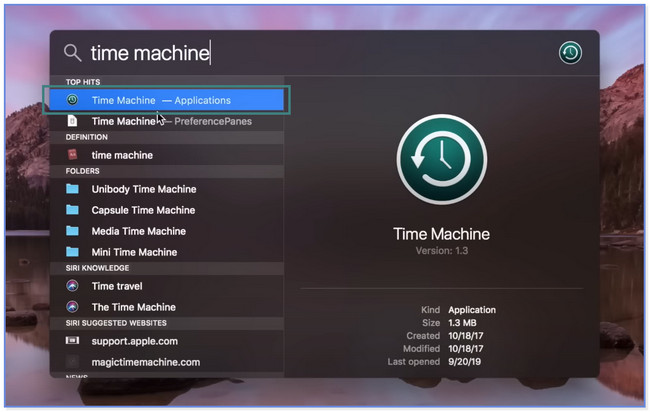Click the Last opened date 9/20/19
This screenshot has height=412, width=650.
pyautogui.click(x=464, y=362)
